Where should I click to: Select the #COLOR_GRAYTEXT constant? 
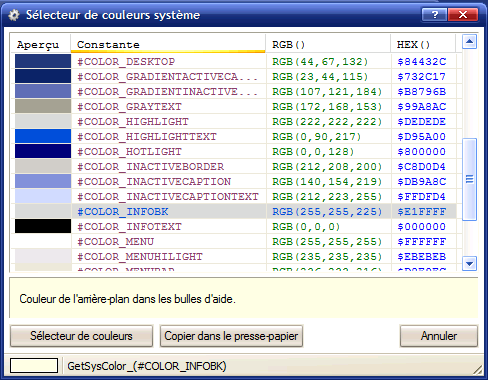pyautogui.click(x=129, y=107)
